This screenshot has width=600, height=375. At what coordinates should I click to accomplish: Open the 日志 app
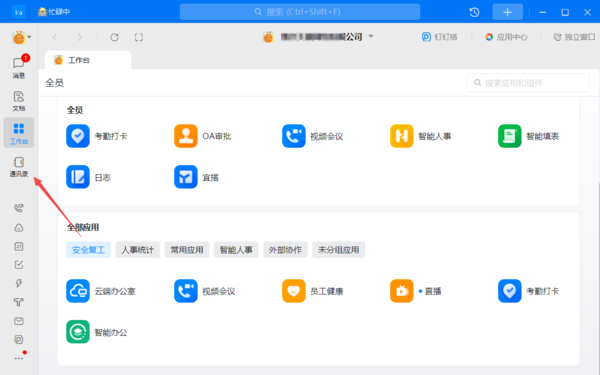click(x=88, y=177)
